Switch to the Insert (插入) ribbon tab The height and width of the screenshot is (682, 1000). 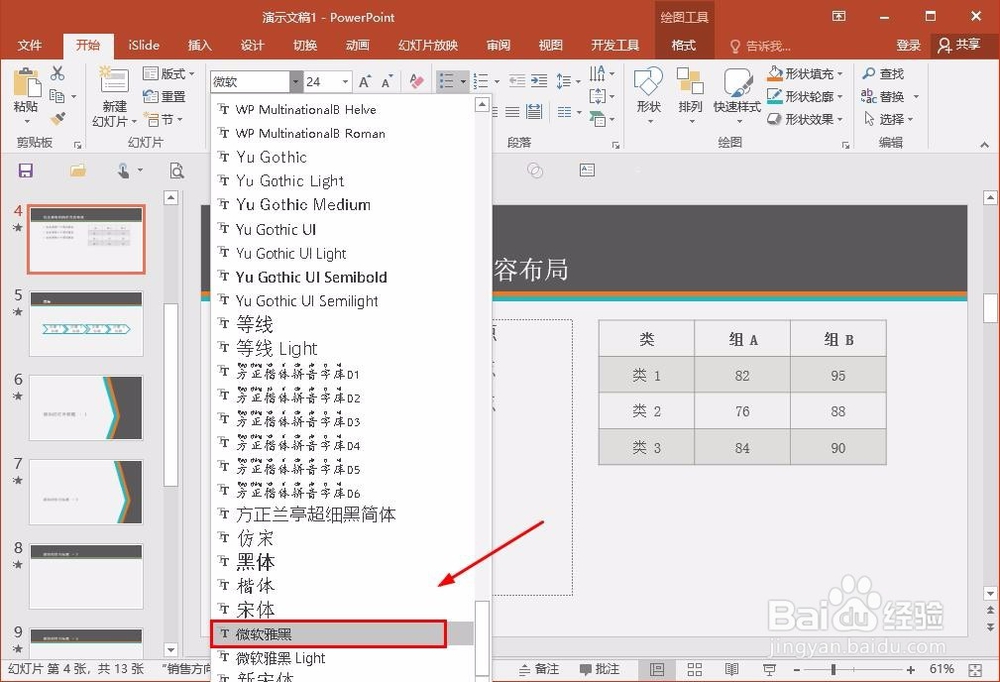198,44
